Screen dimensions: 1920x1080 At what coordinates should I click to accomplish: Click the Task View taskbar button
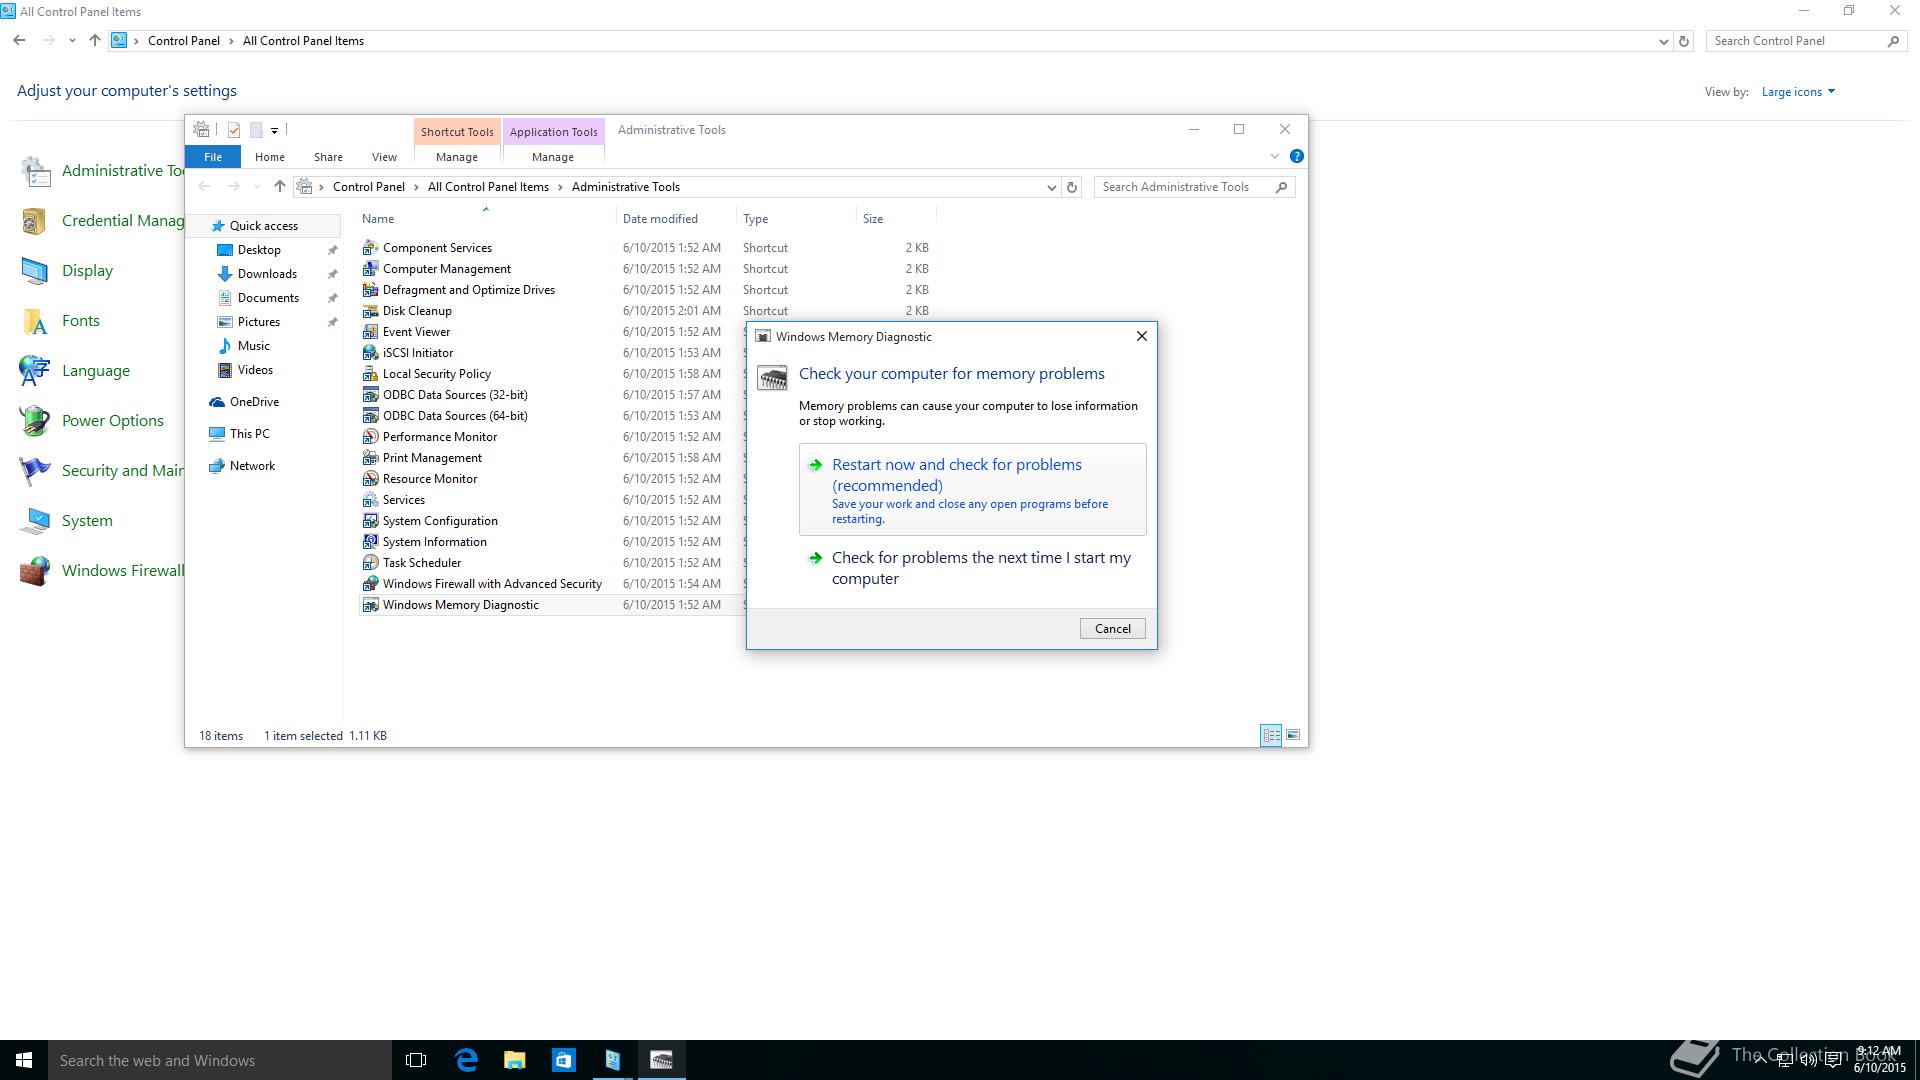[416, 1060]
